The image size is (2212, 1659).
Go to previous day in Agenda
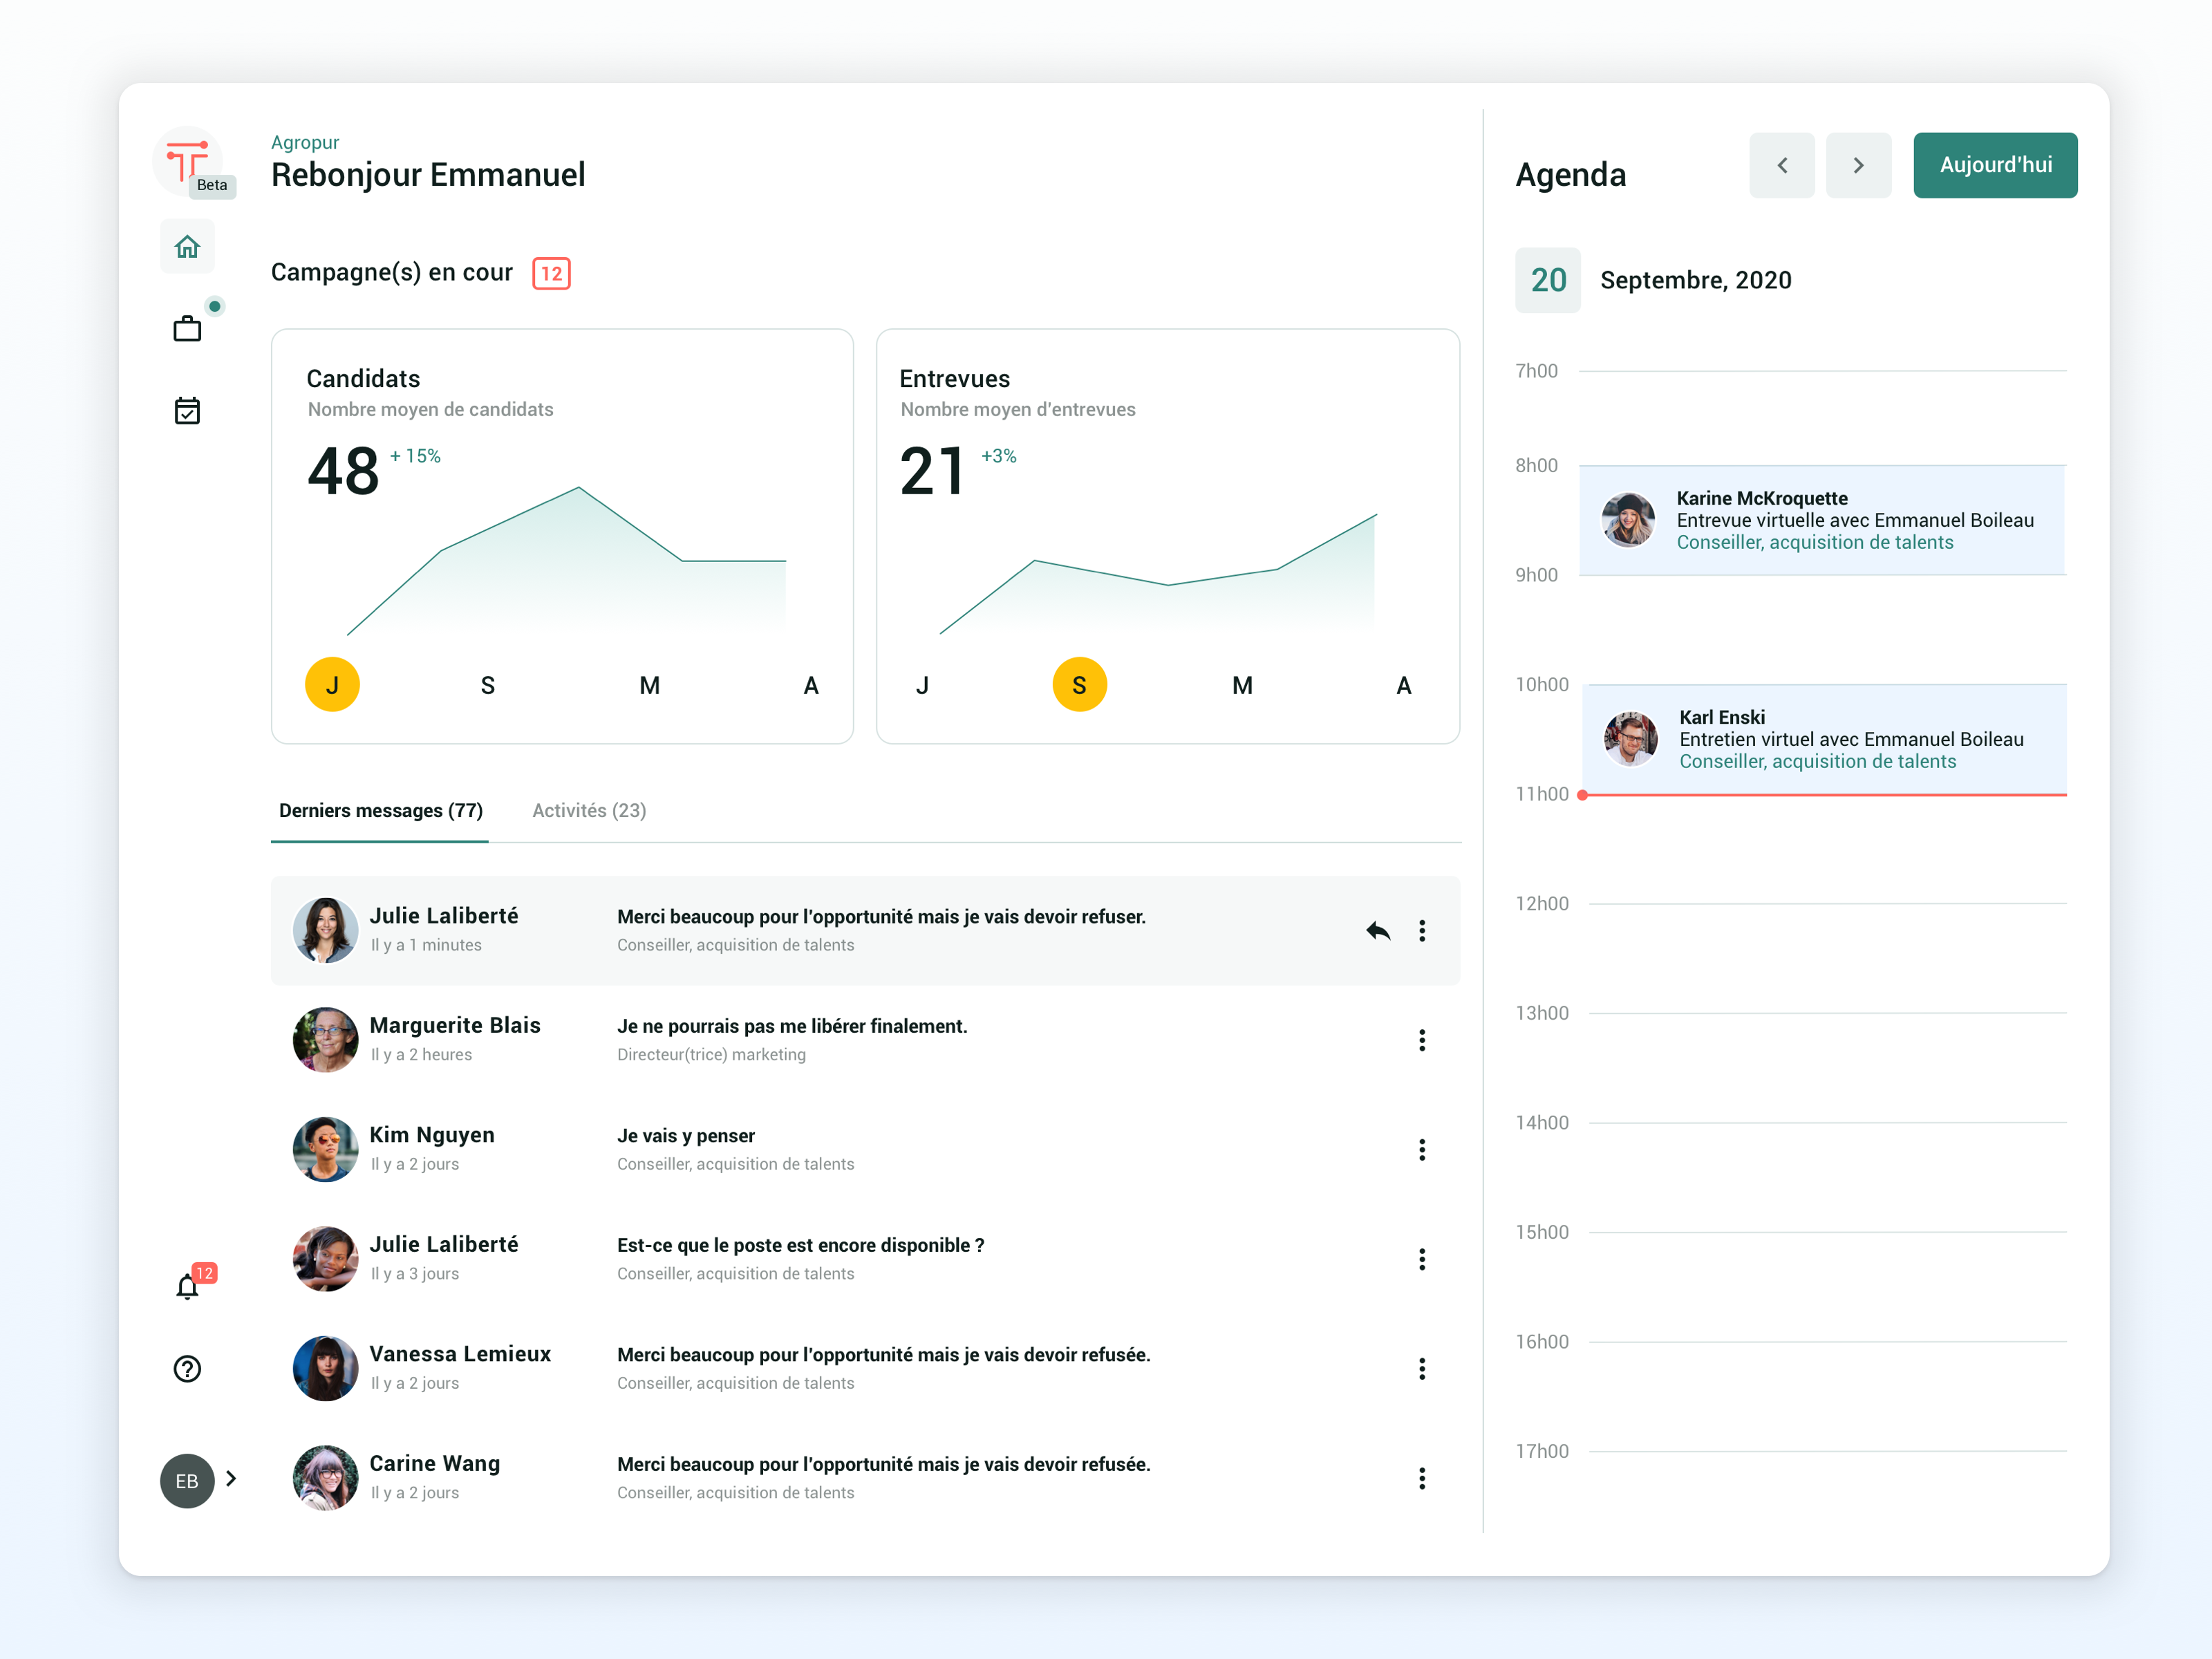click(x=1781, y=165)
